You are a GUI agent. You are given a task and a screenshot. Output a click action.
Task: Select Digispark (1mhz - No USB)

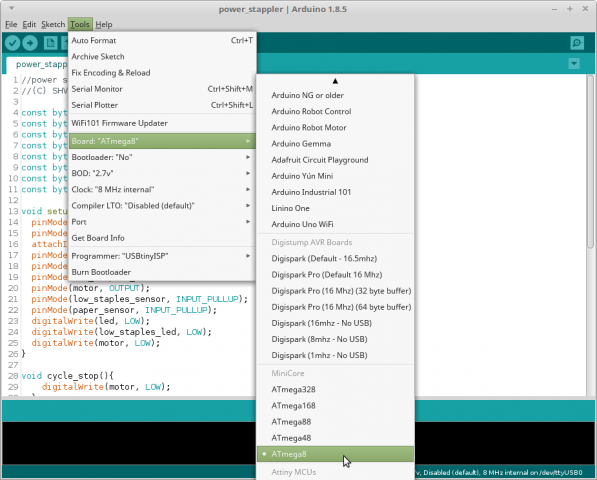click(335, 355)
